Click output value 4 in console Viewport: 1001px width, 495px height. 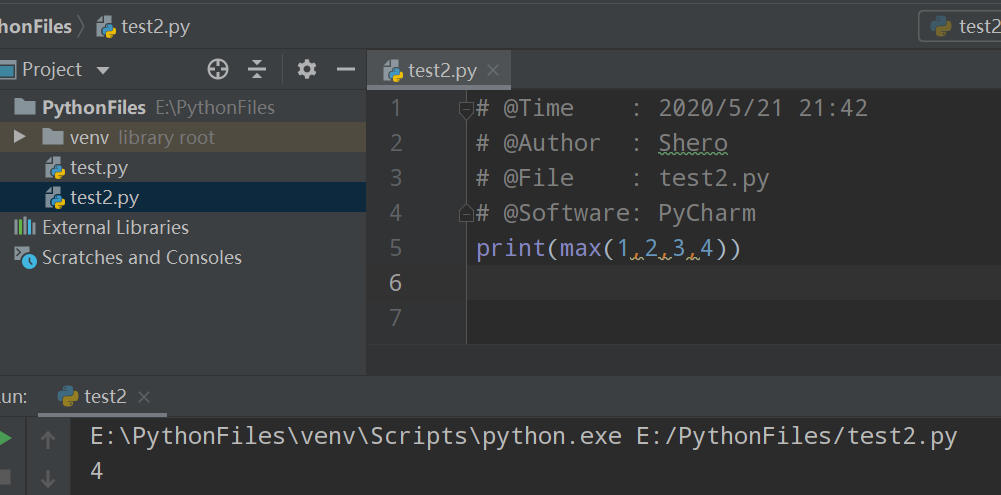pos(96,471)
